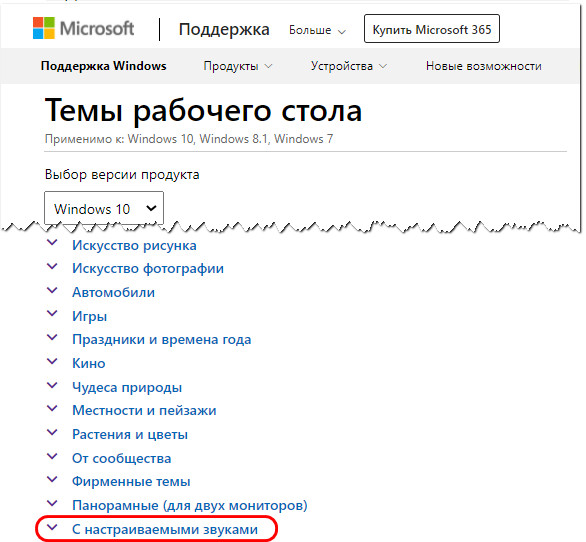Screen dimensions: 586x542
Task: Click the Microsoft logo
Action: click(x=83, y=28)
